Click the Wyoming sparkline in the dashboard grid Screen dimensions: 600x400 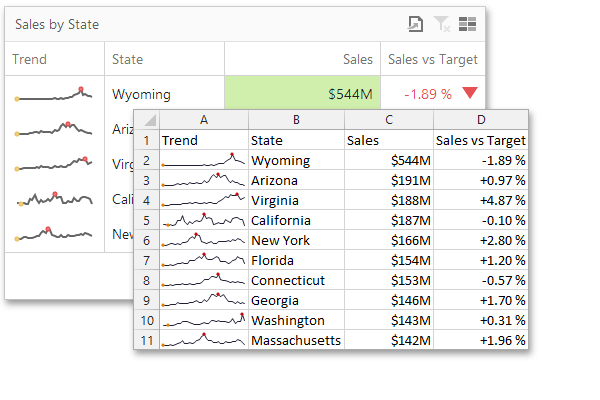coord(54,94)
